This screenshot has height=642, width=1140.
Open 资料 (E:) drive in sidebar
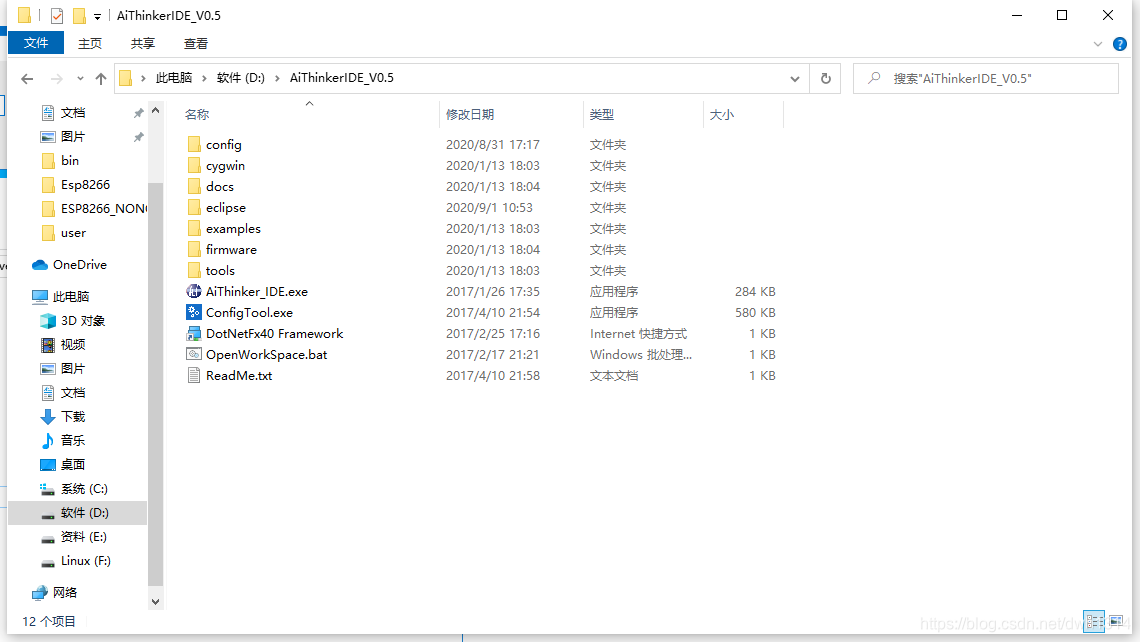pyautogui.click(x=73, y=537)
